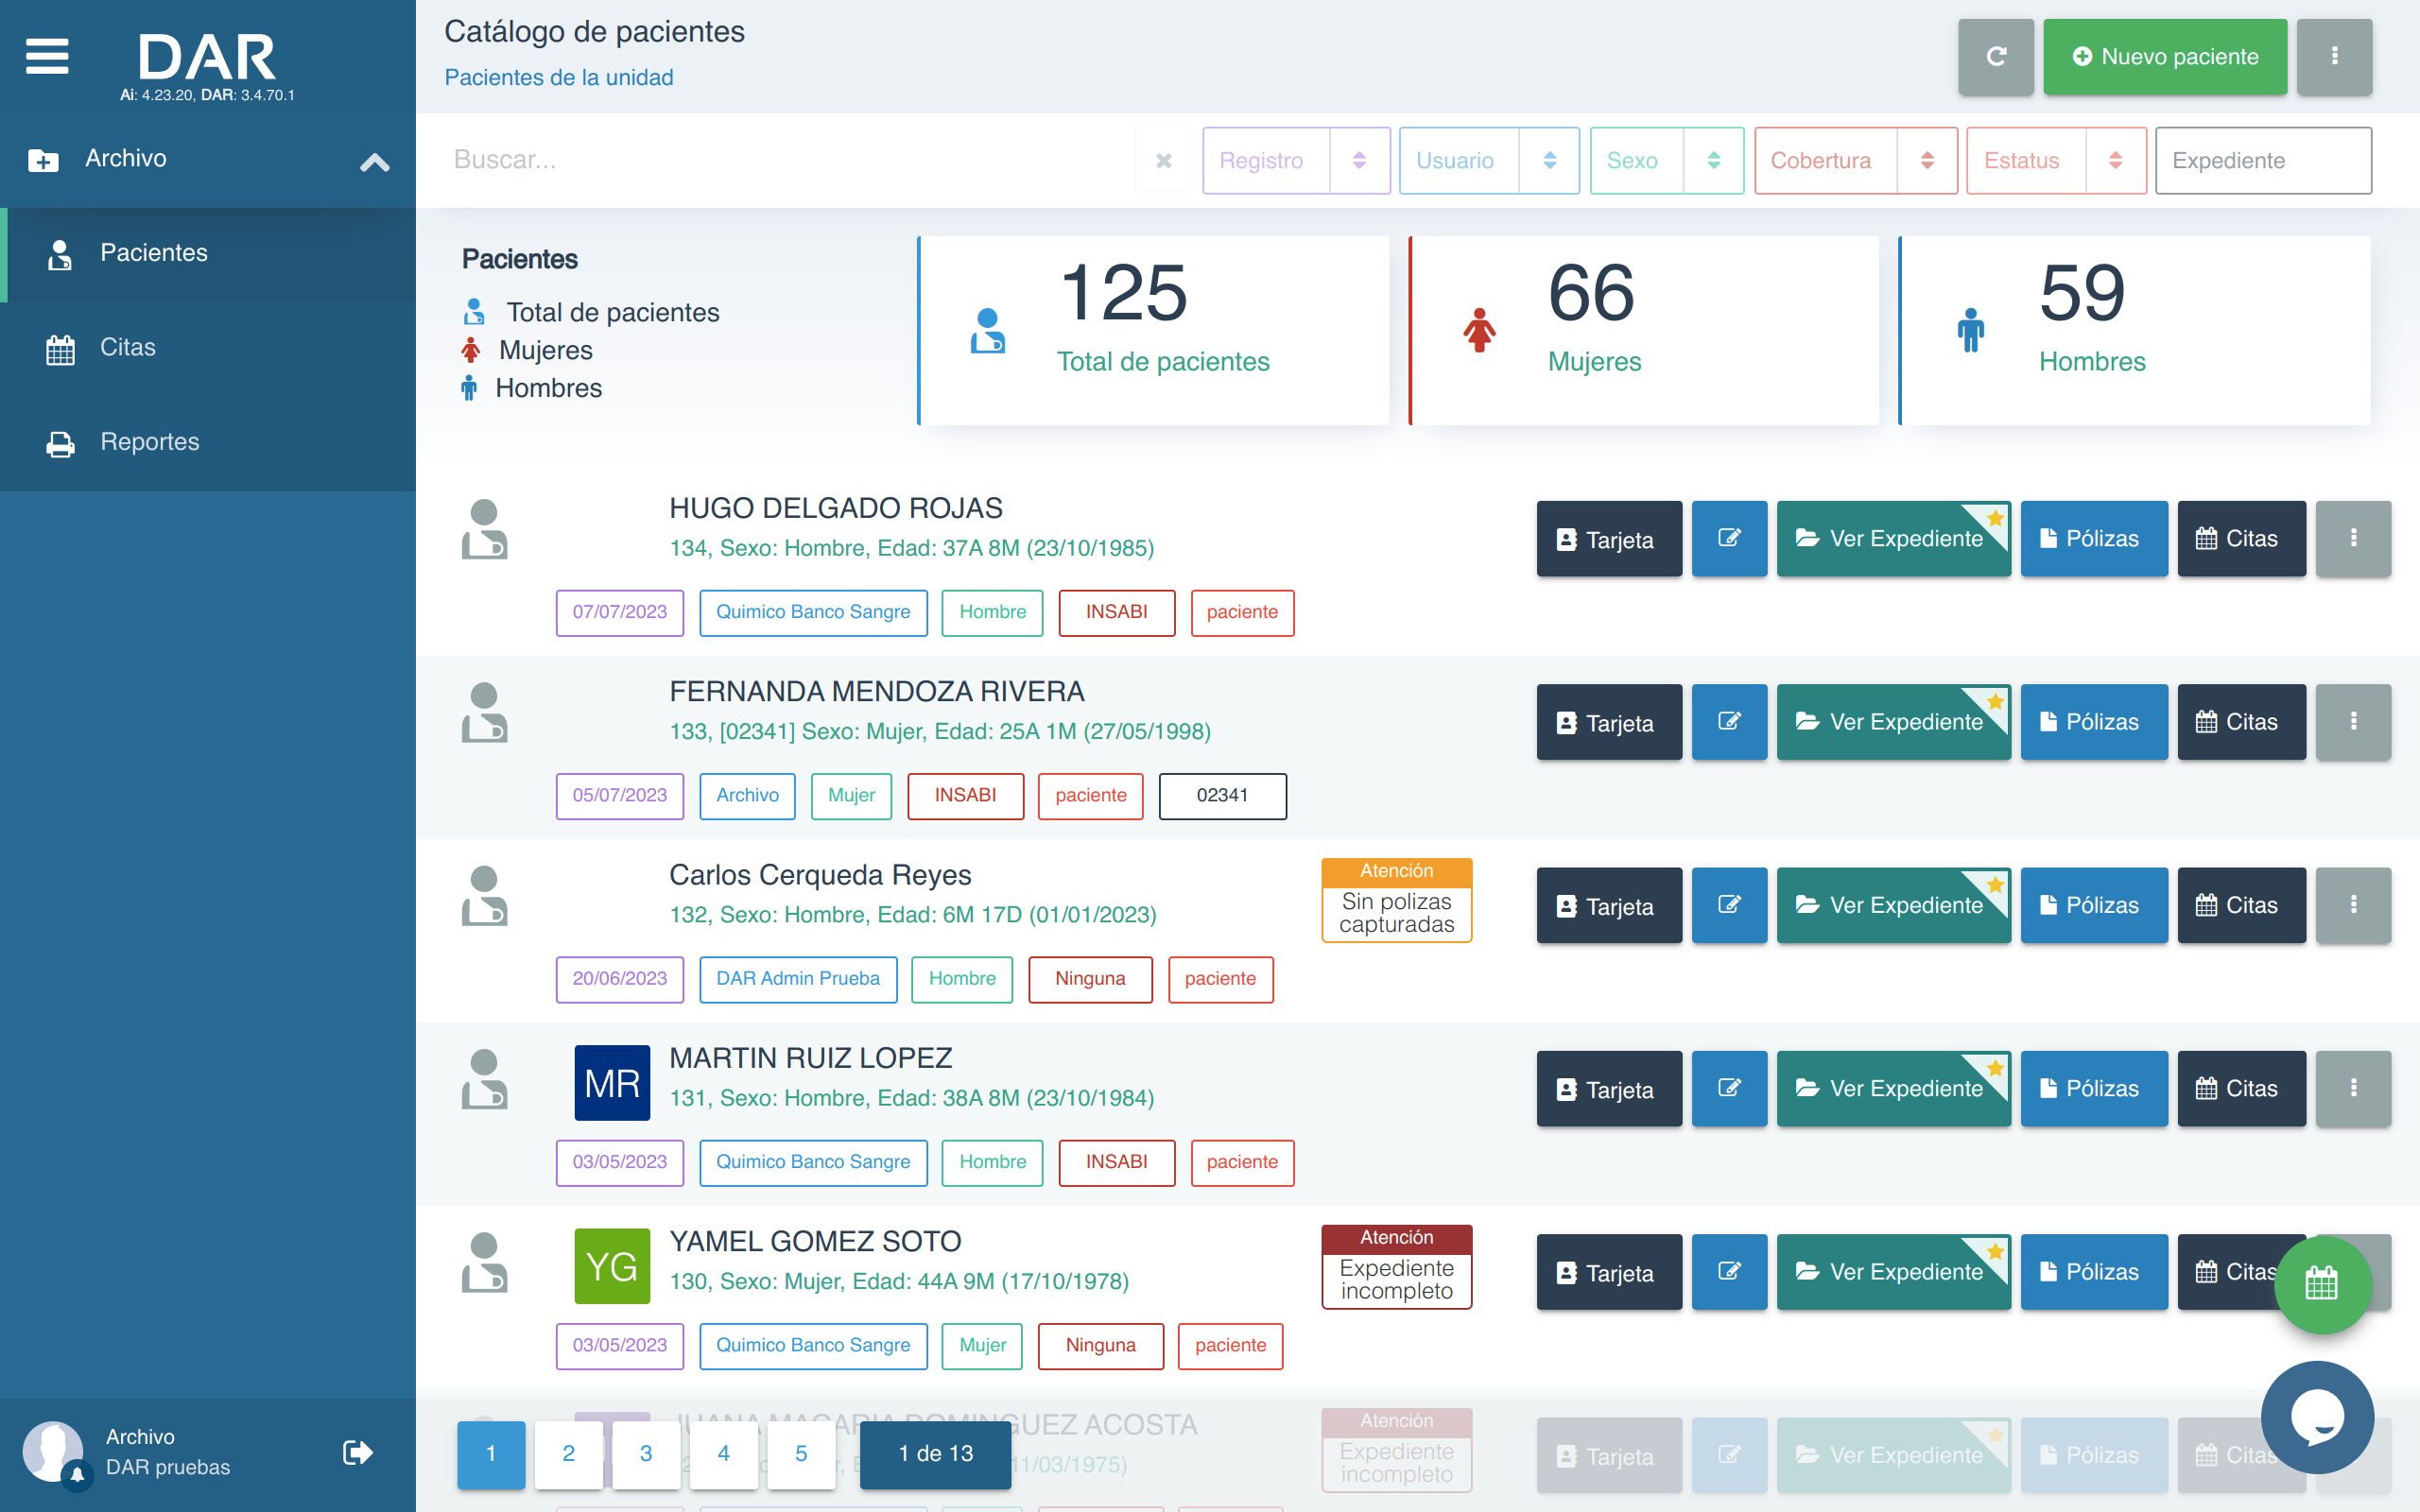2420x1512 pixels.
Task: Select Reportes in the sidebar
Action: [x=208, y=443]
